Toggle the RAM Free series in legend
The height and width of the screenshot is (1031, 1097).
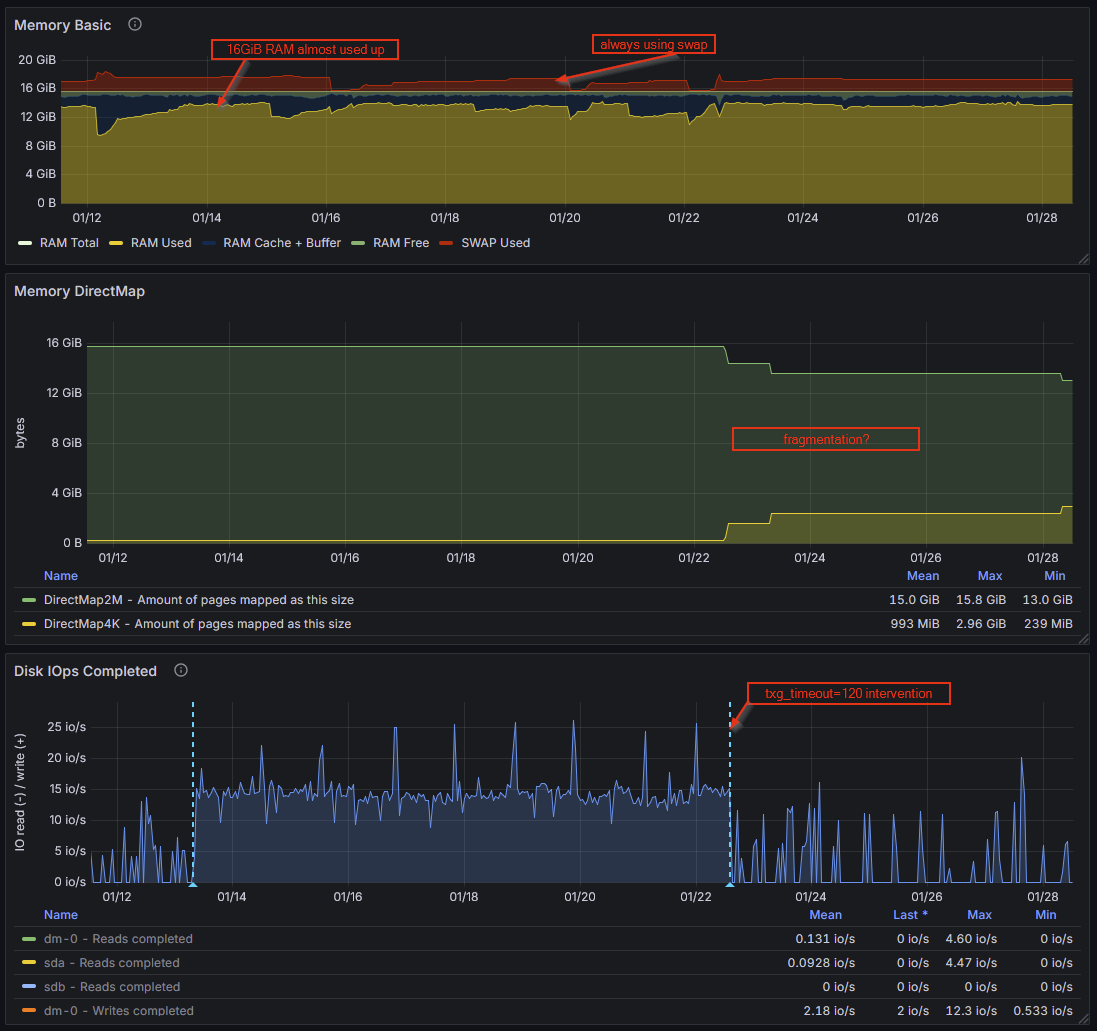[x=401, y=243]
